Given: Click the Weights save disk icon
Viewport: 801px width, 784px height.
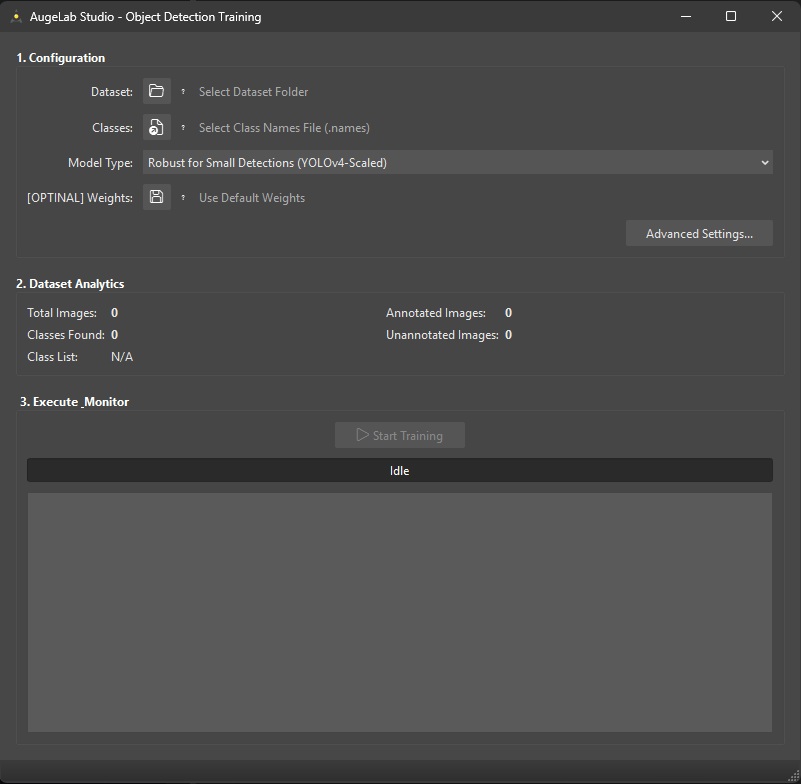Looking at the screenshot, I should (156, 197).
